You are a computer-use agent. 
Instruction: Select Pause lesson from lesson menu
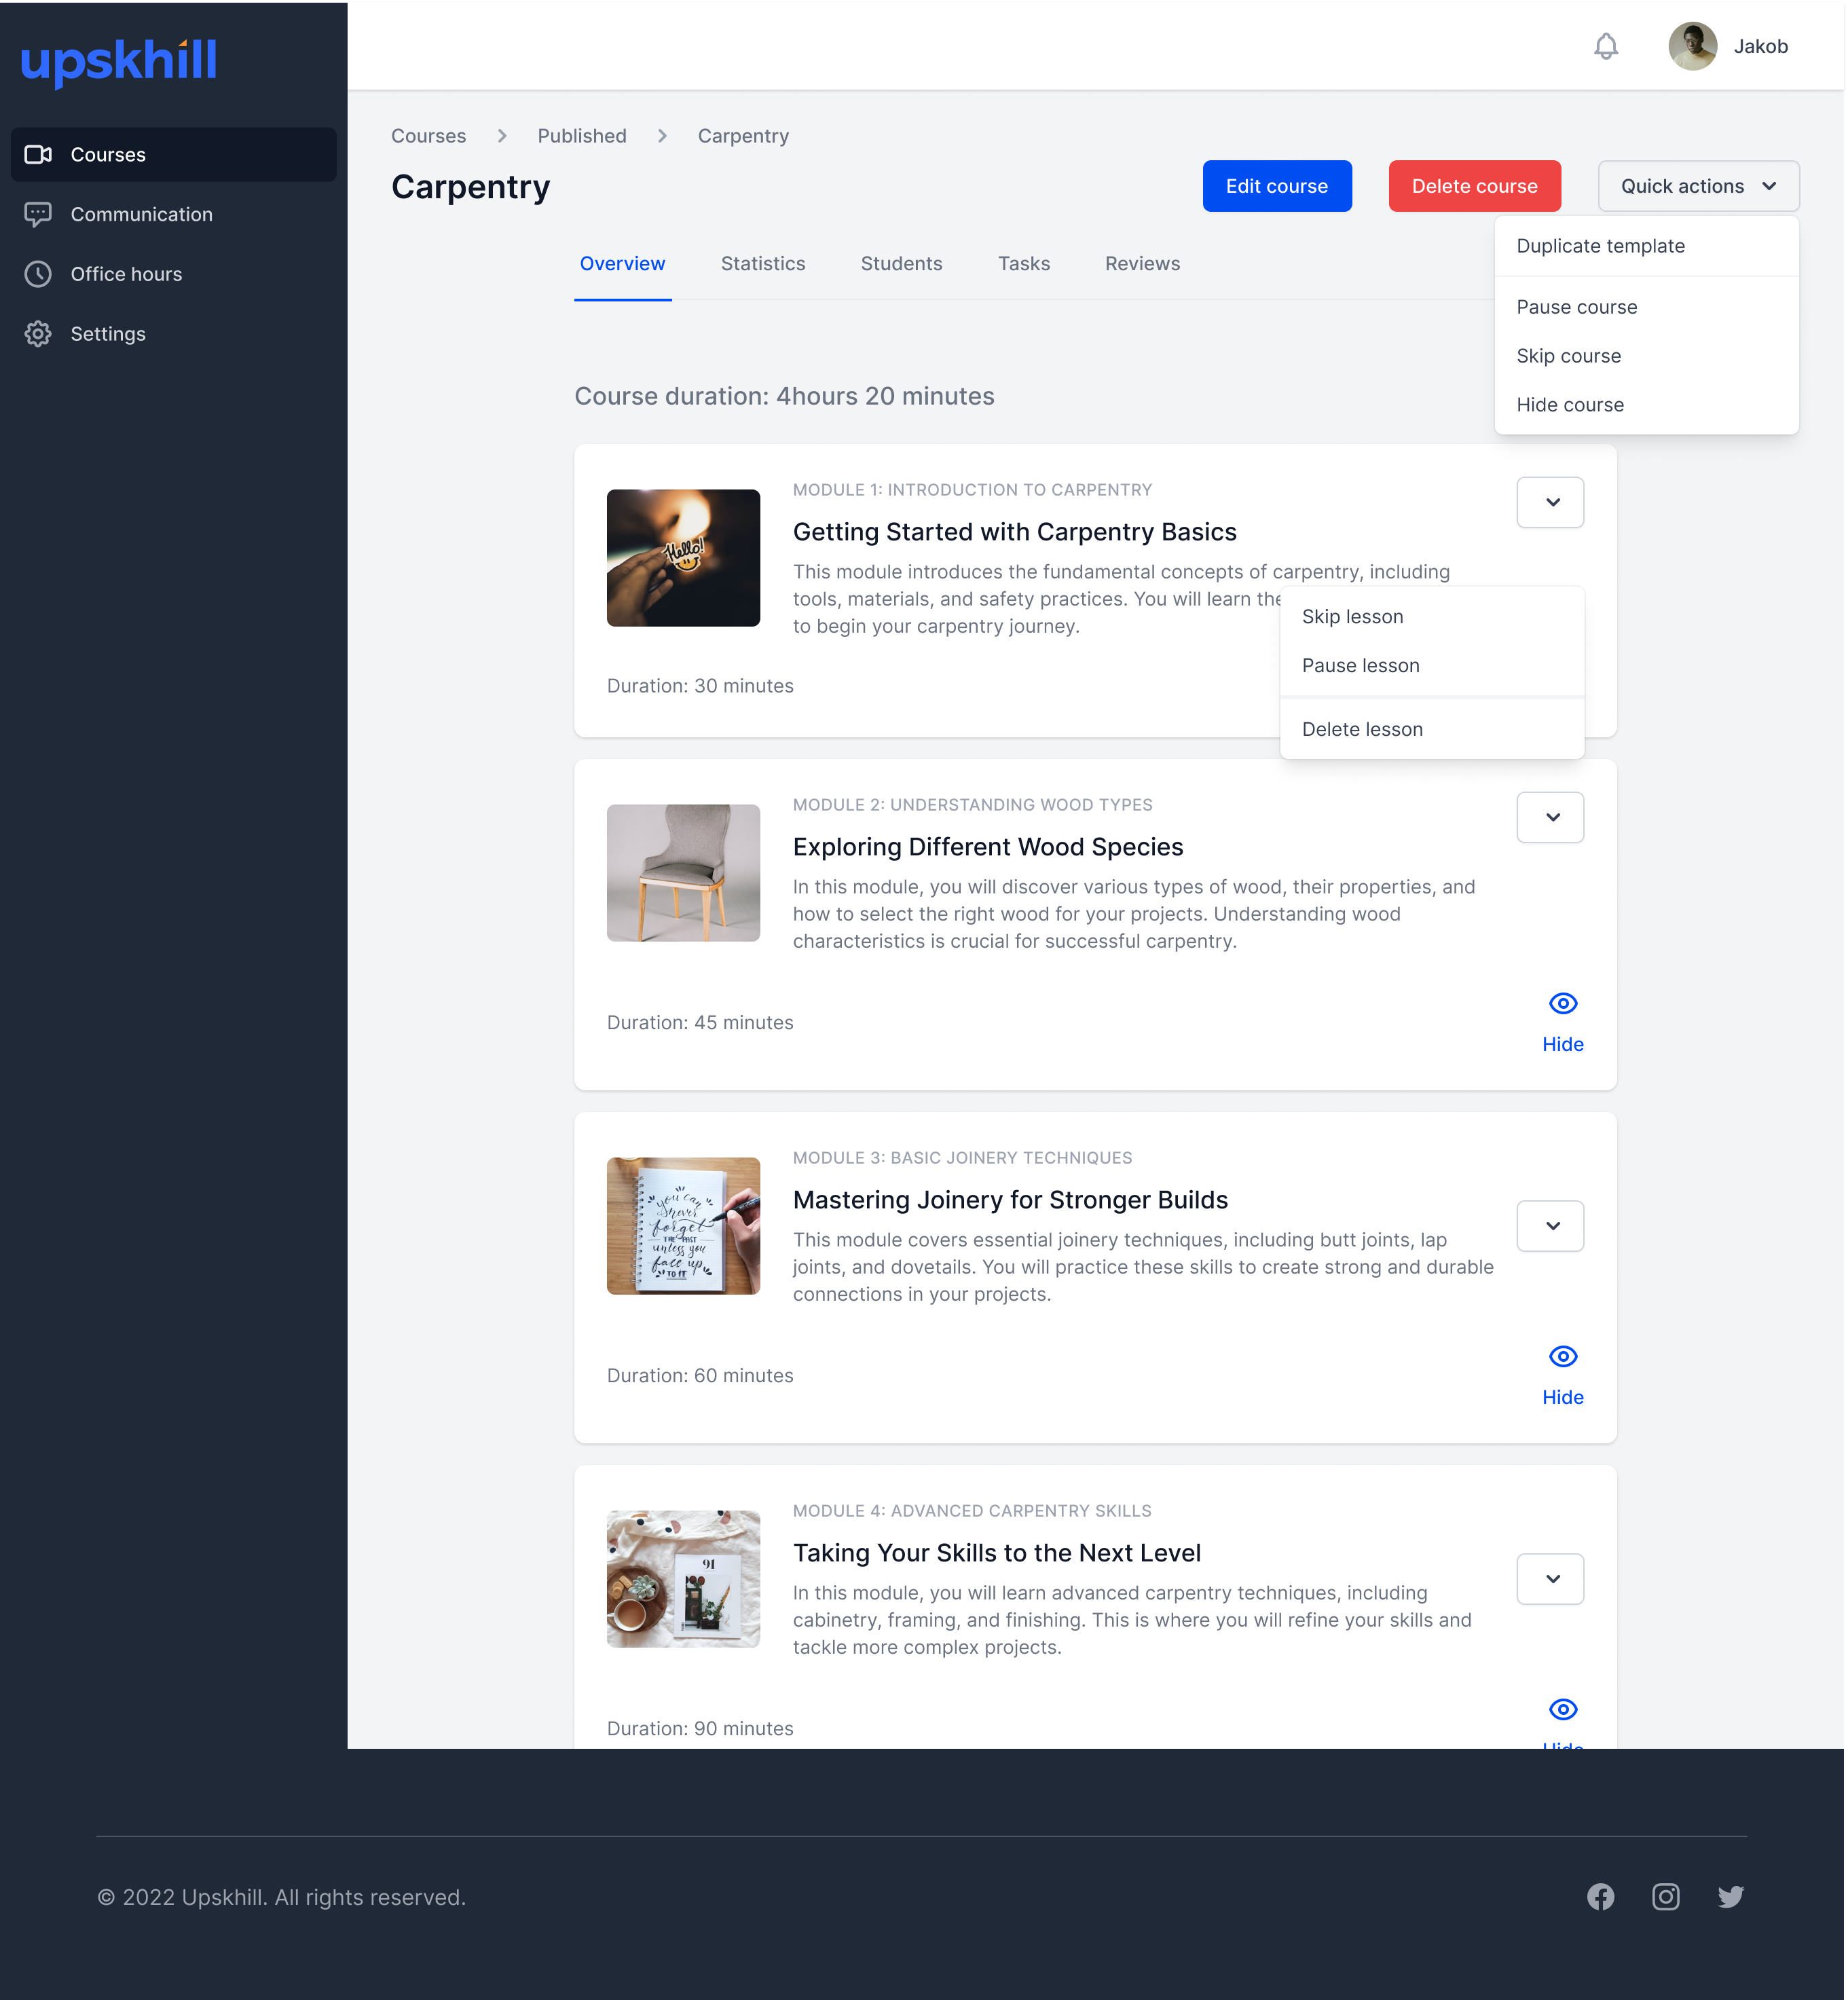click(x=1360, y=666)
